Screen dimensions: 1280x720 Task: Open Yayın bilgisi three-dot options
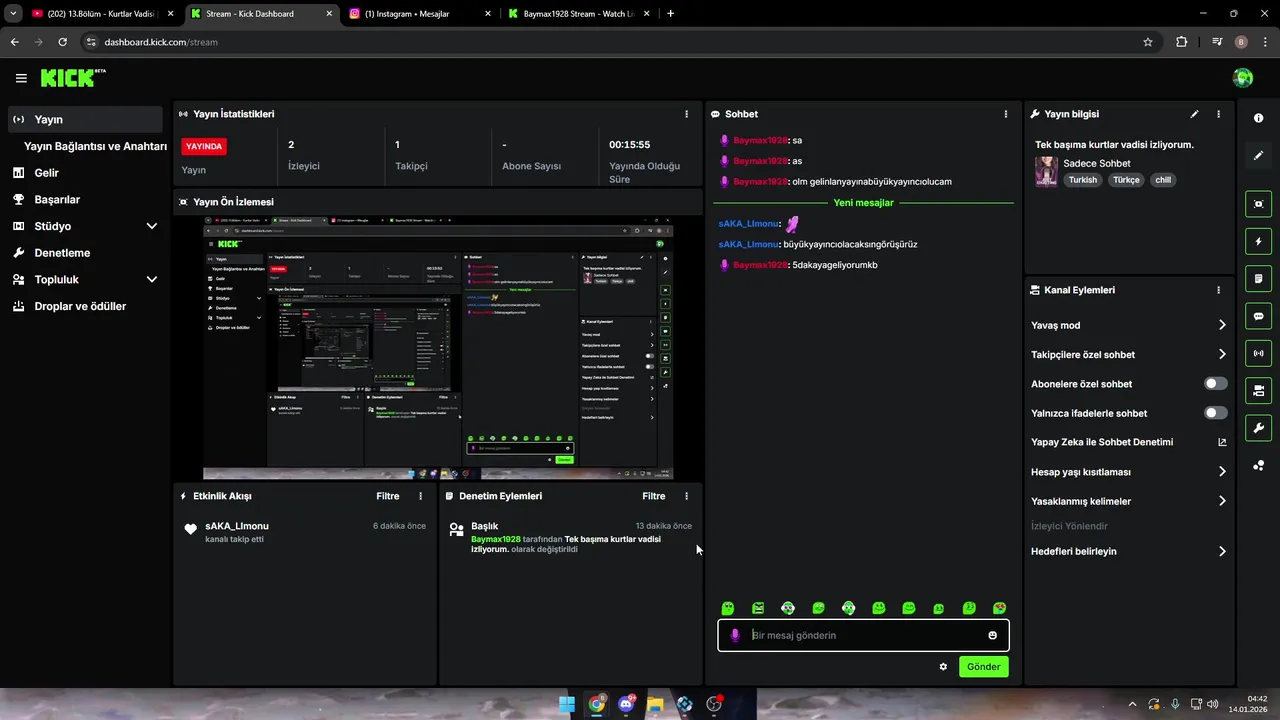(1218, 114)
